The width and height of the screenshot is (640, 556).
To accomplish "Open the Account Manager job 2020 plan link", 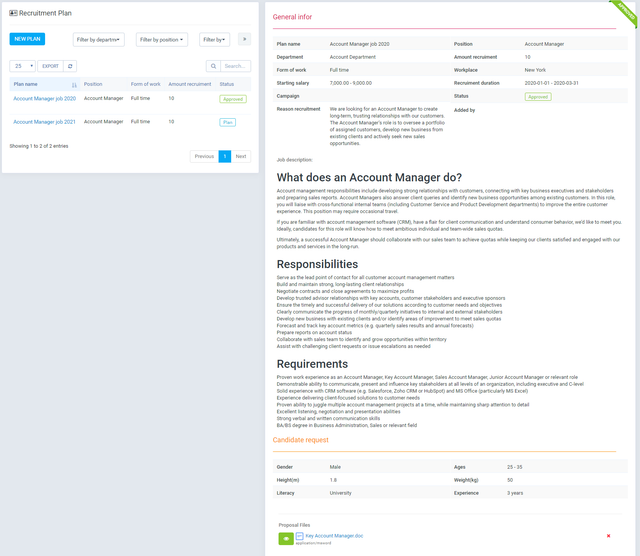I will (44, 98).
